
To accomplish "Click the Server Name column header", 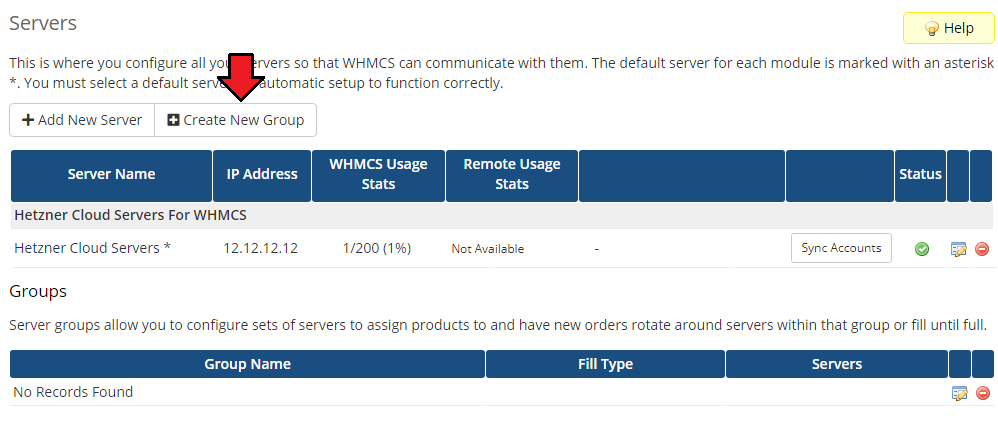I will click(x=111, y=176).
